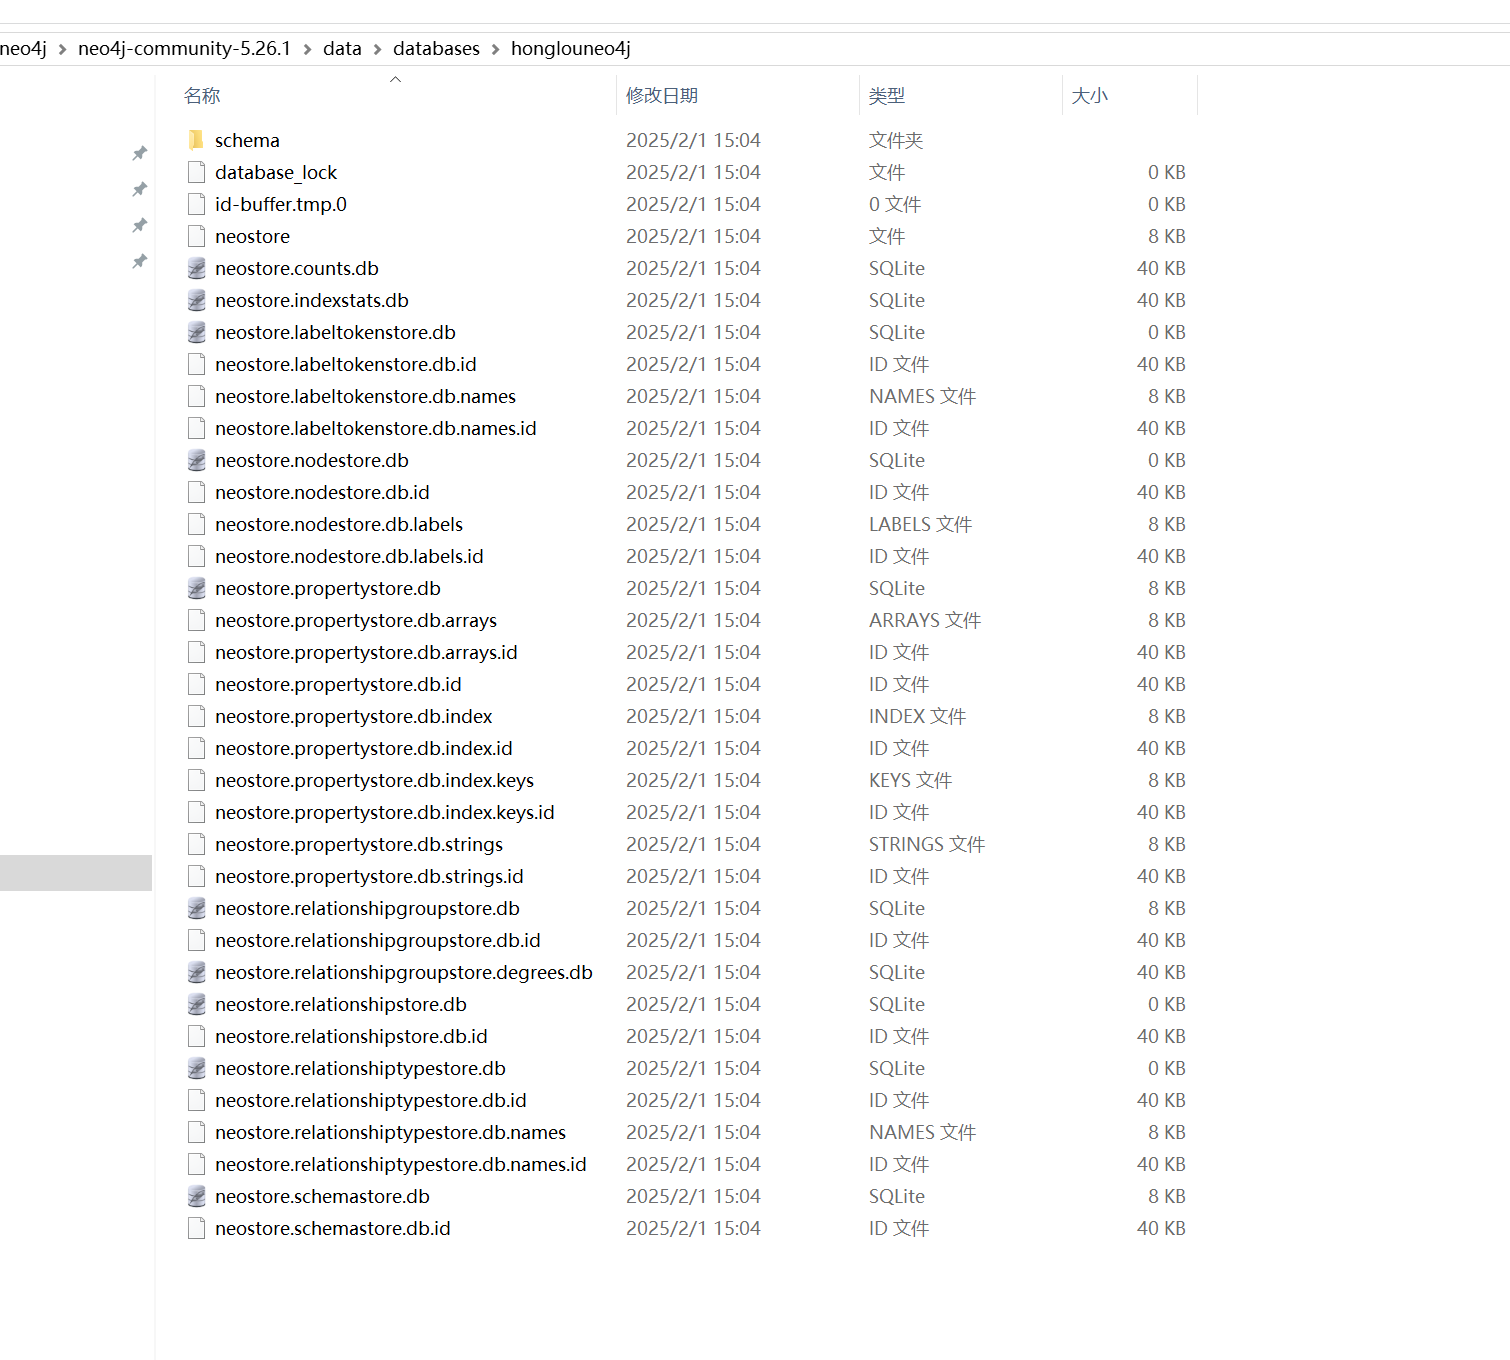
Task: Click the neostore.counts.db SQLite icon
Action: pos(196,268)
